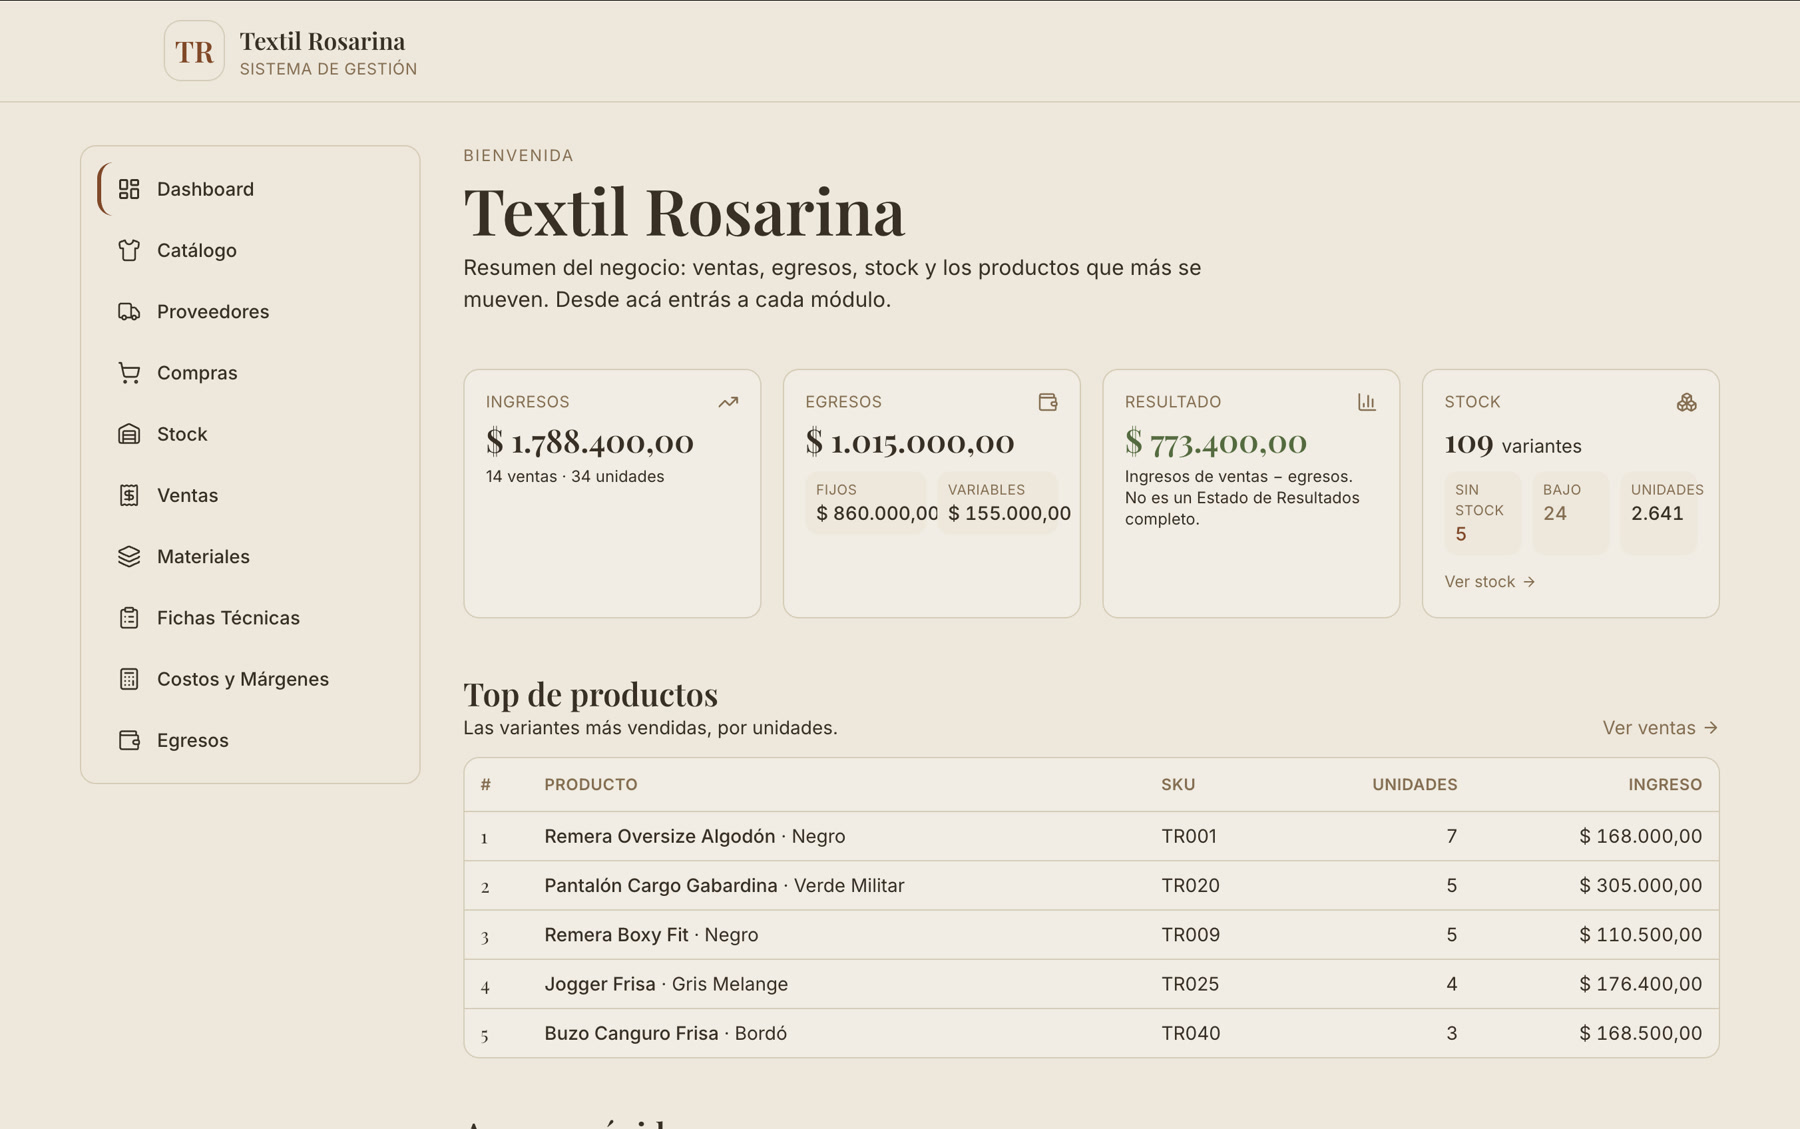Click the Bajo stock count 24
This screenshot has height=1129, width=1800.
click(1570, 513)
